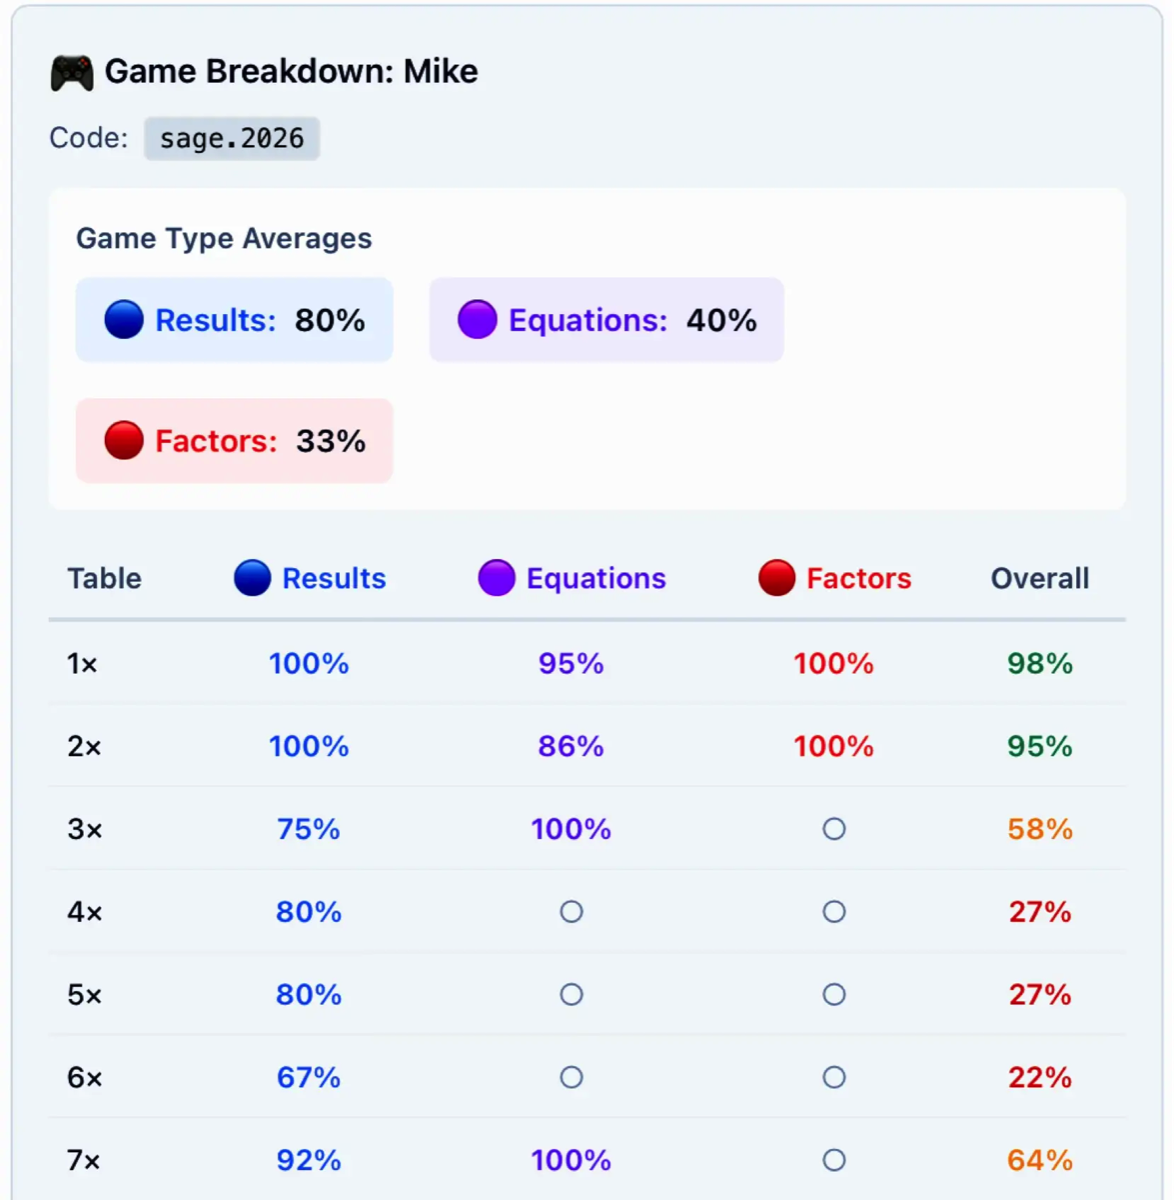The width and height of the screenshot is (1174, 1200).
Task: Click the blue ball in Results column header
Action: [252, 578]
